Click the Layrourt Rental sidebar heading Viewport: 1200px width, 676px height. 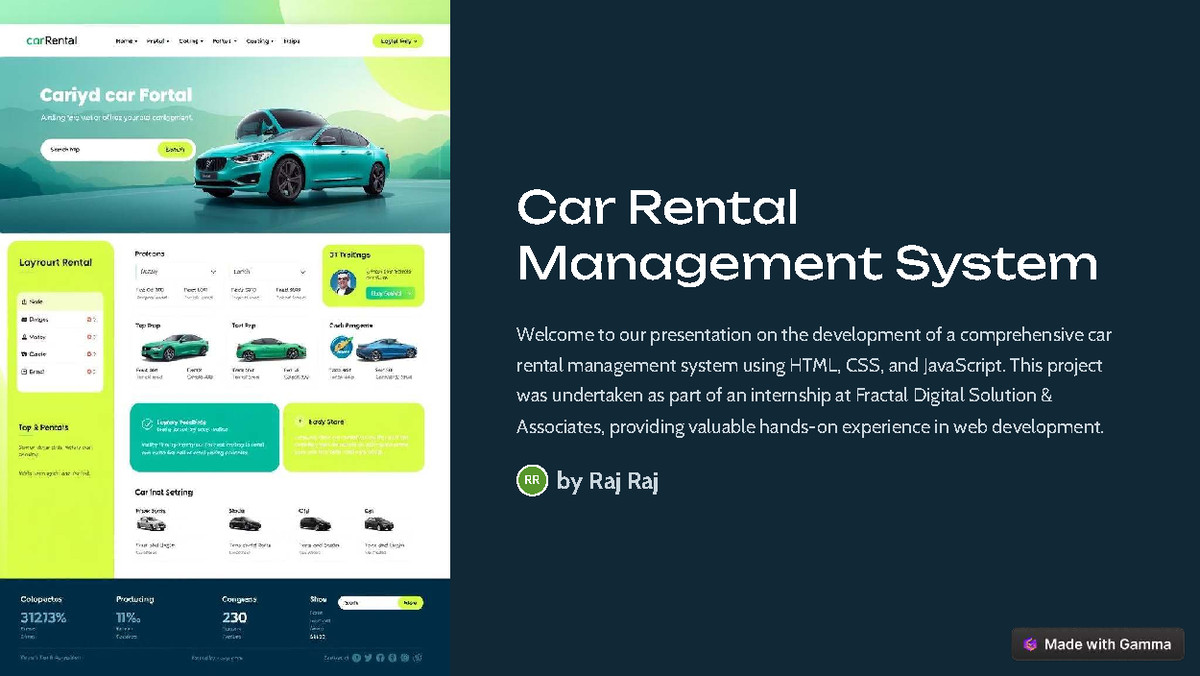pyautogui.click(x=56, y=263)
